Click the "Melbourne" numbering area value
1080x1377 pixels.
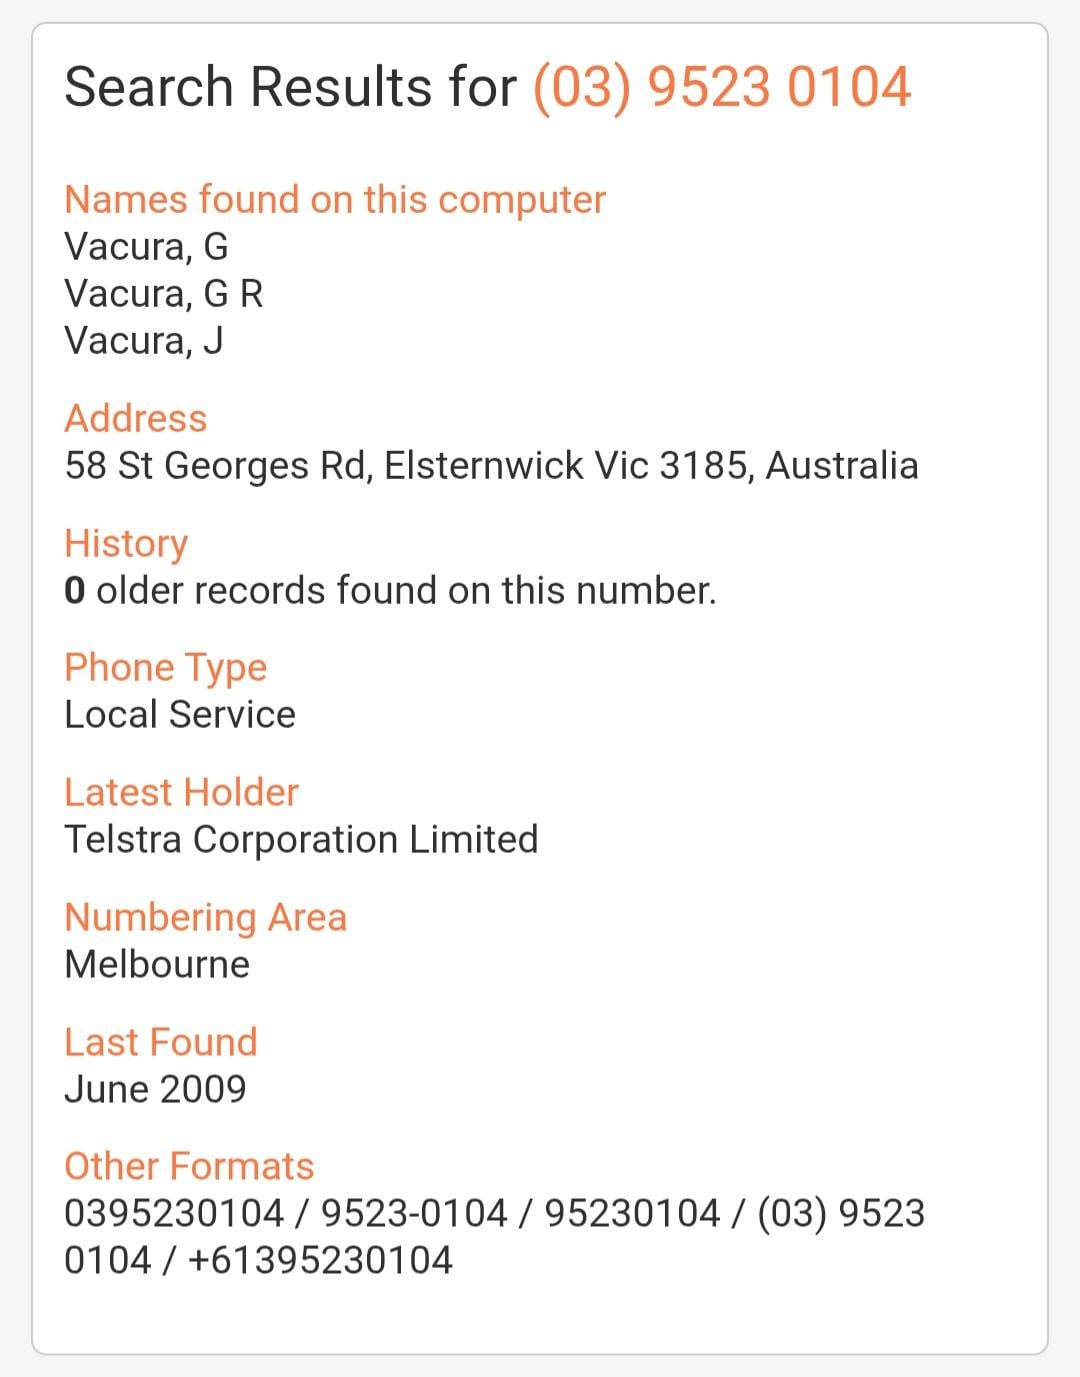click(157, 965)
